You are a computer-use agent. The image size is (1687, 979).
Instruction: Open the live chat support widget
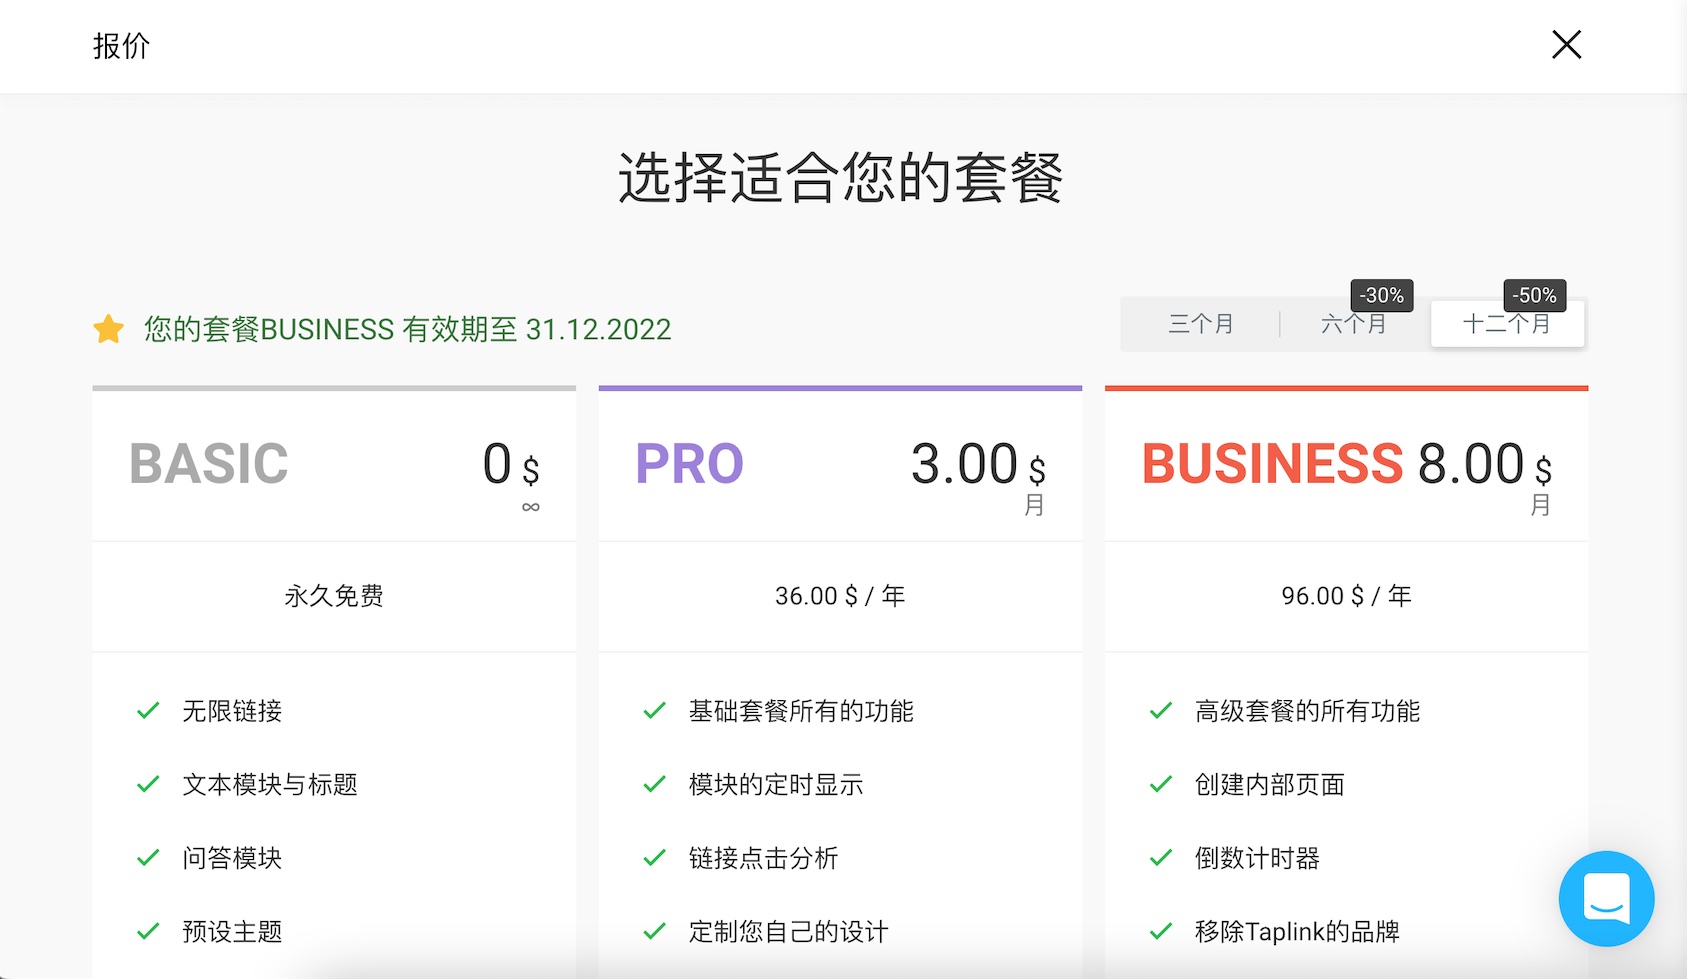[1606, 898]
